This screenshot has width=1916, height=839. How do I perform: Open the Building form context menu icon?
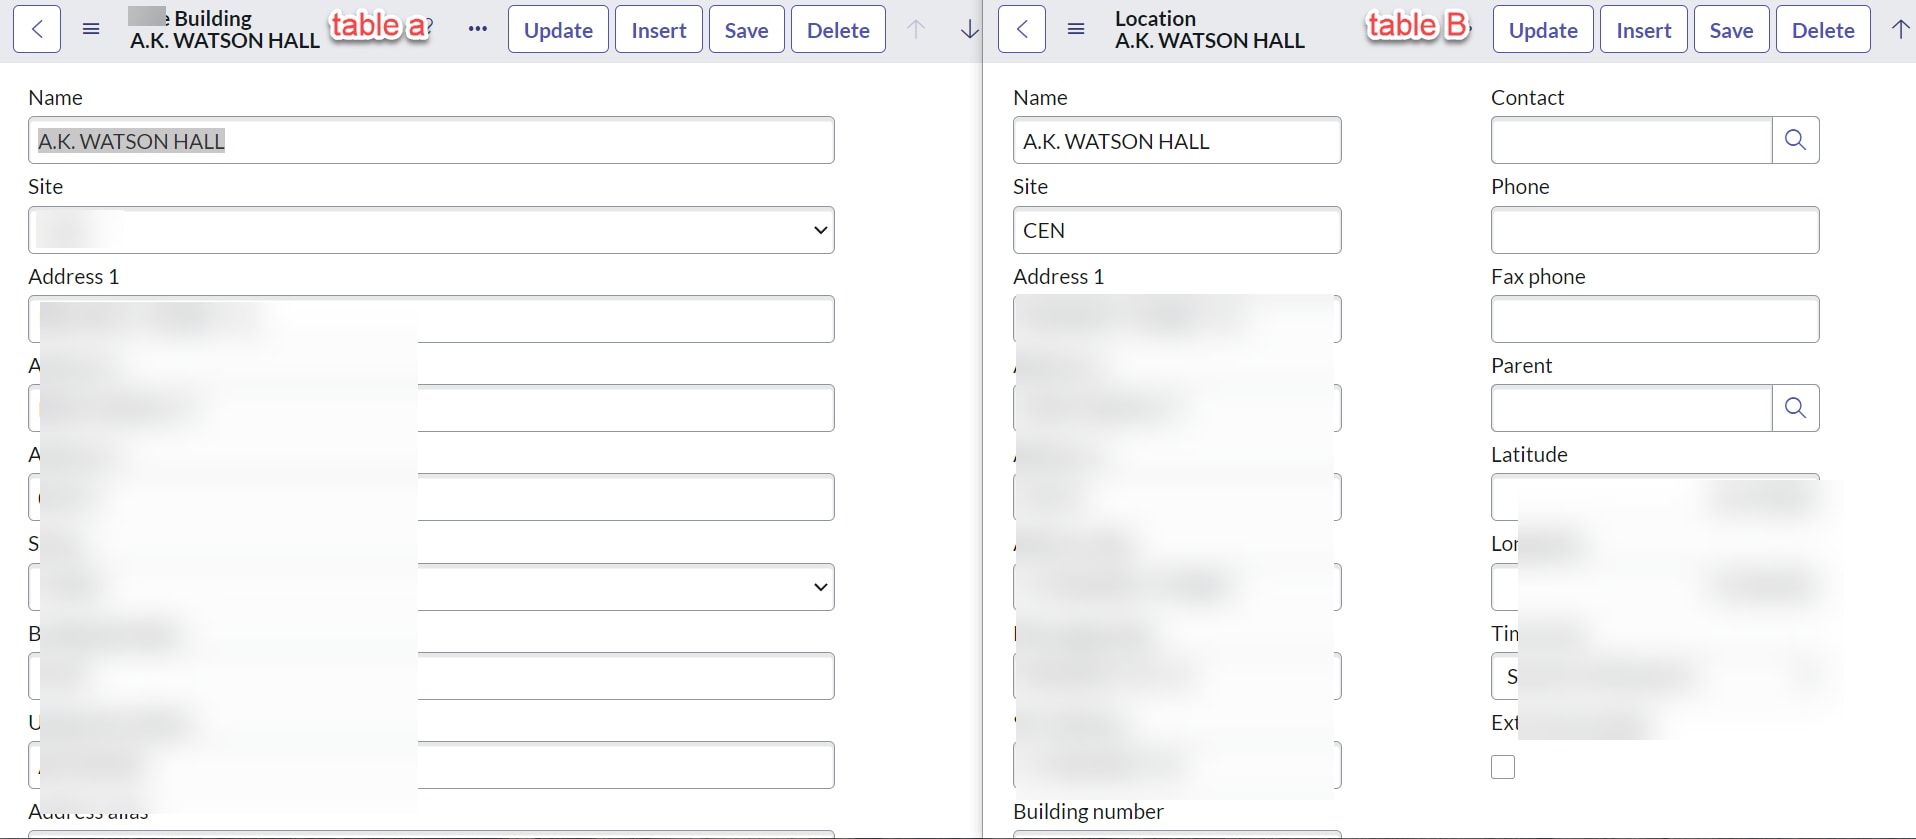tap(91, 30)
